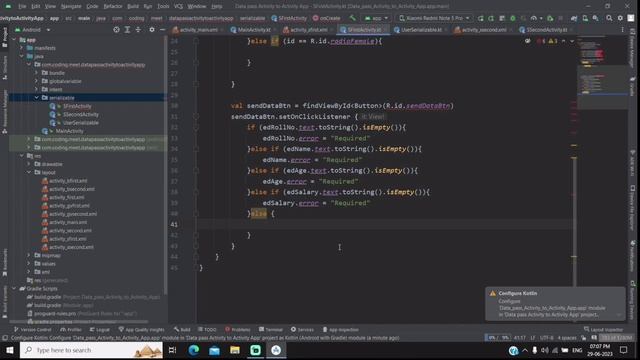Open Project panel settings gear
Image resolution: width=640 pixels, height=360 pixels.
(x=152, y=30)
